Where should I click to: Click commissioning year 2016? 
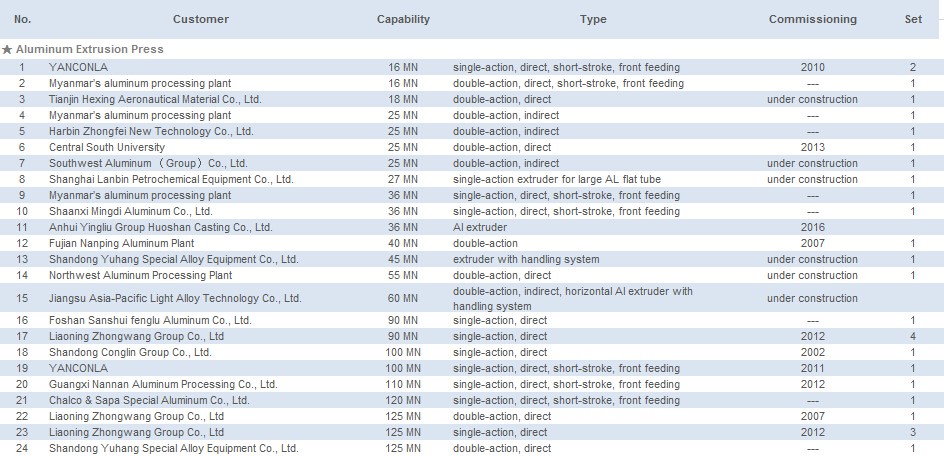tap(812, 228)
